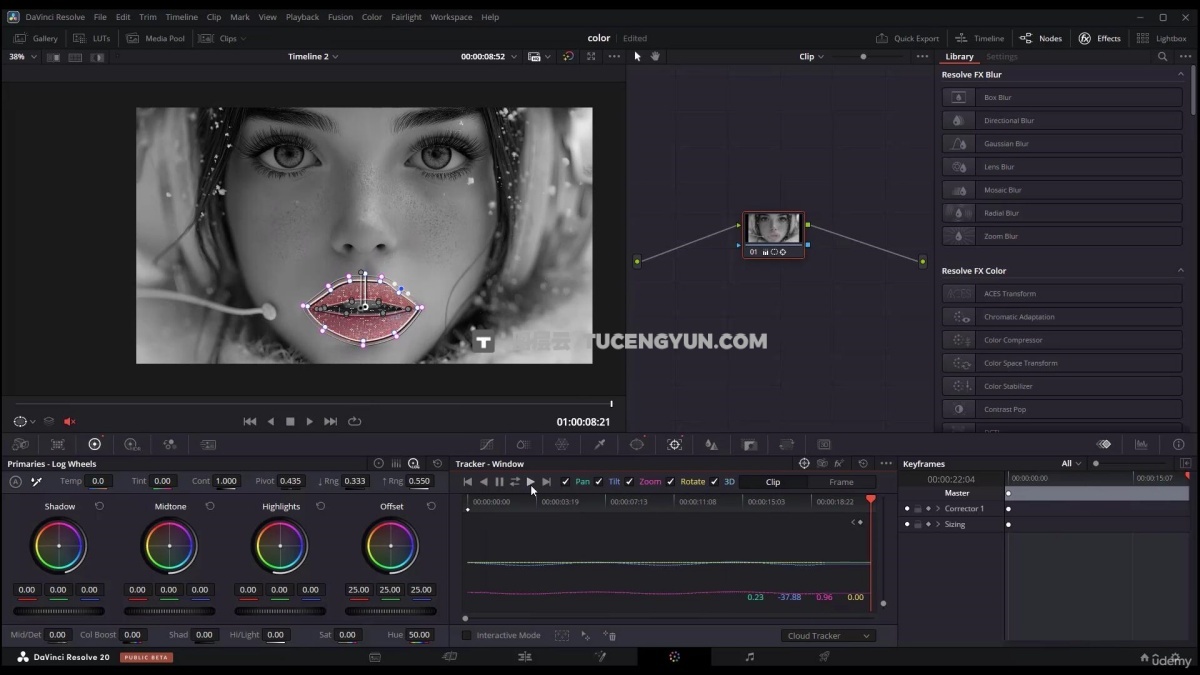Viewport: 1200px width, 675px height.
Task: Open the Keyframes All filter dropdown
Action: [x=1072, y=464]
